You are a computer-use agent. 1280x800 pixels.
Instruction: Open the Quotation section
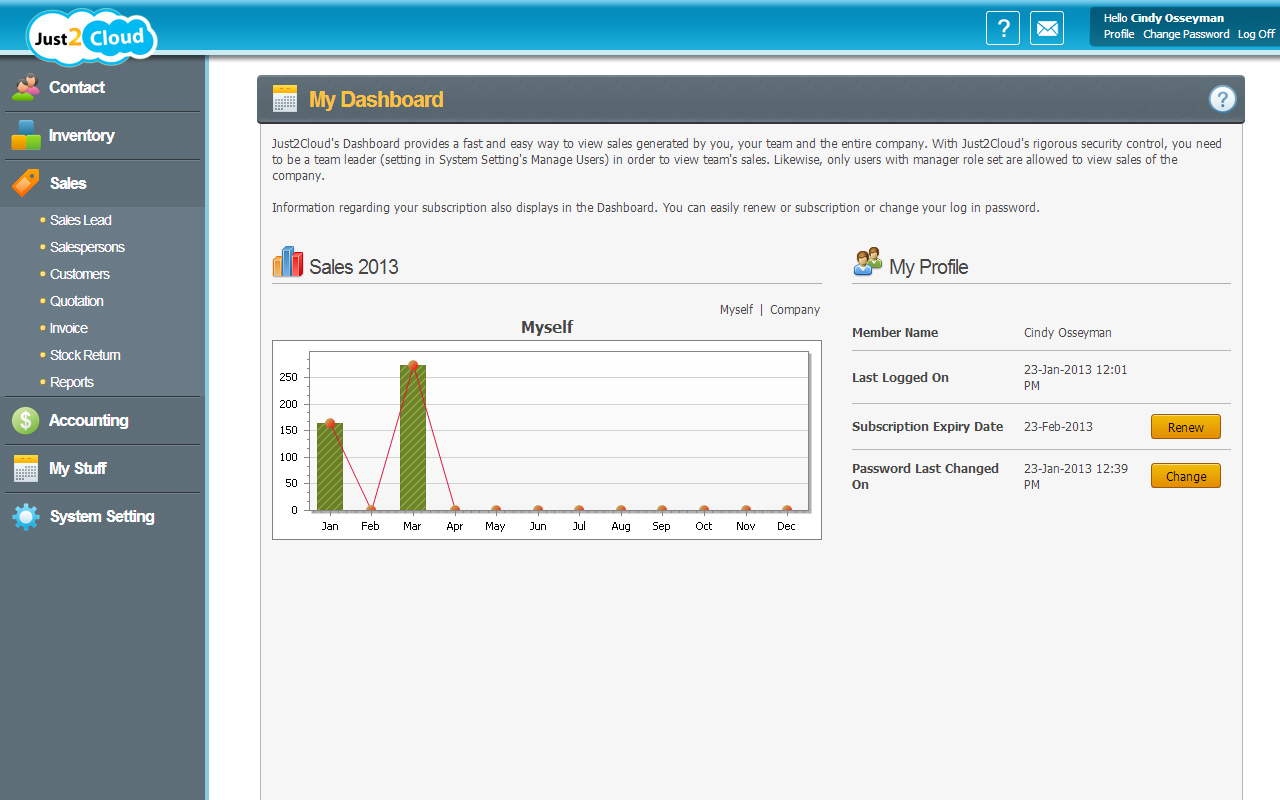click(76, 300)
